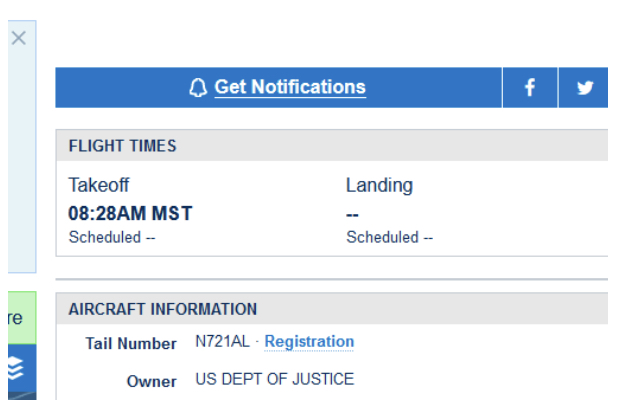Share flight on Facebook
Screen dimensions: 628x413
530,88
